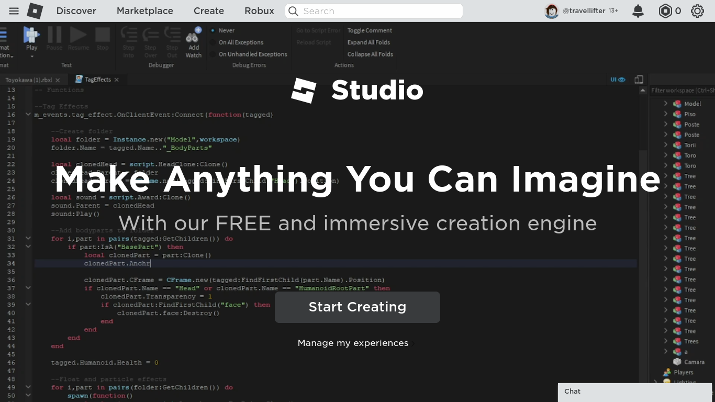Image resolution: width=715 pixels, height=402 pixels.
Task: Open the settings gear menu
Action: 697,10
